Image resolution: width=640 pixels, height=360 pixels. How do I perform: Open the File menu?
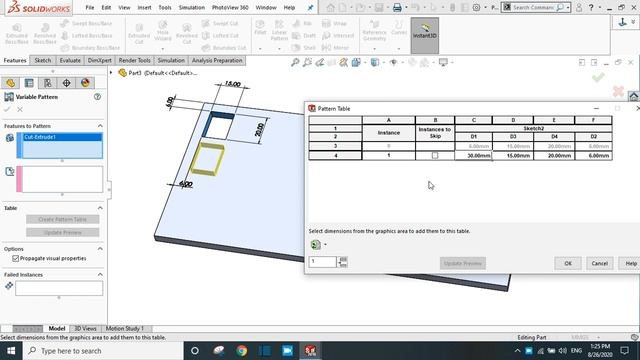pyautogui.click(x=90, y=7)
